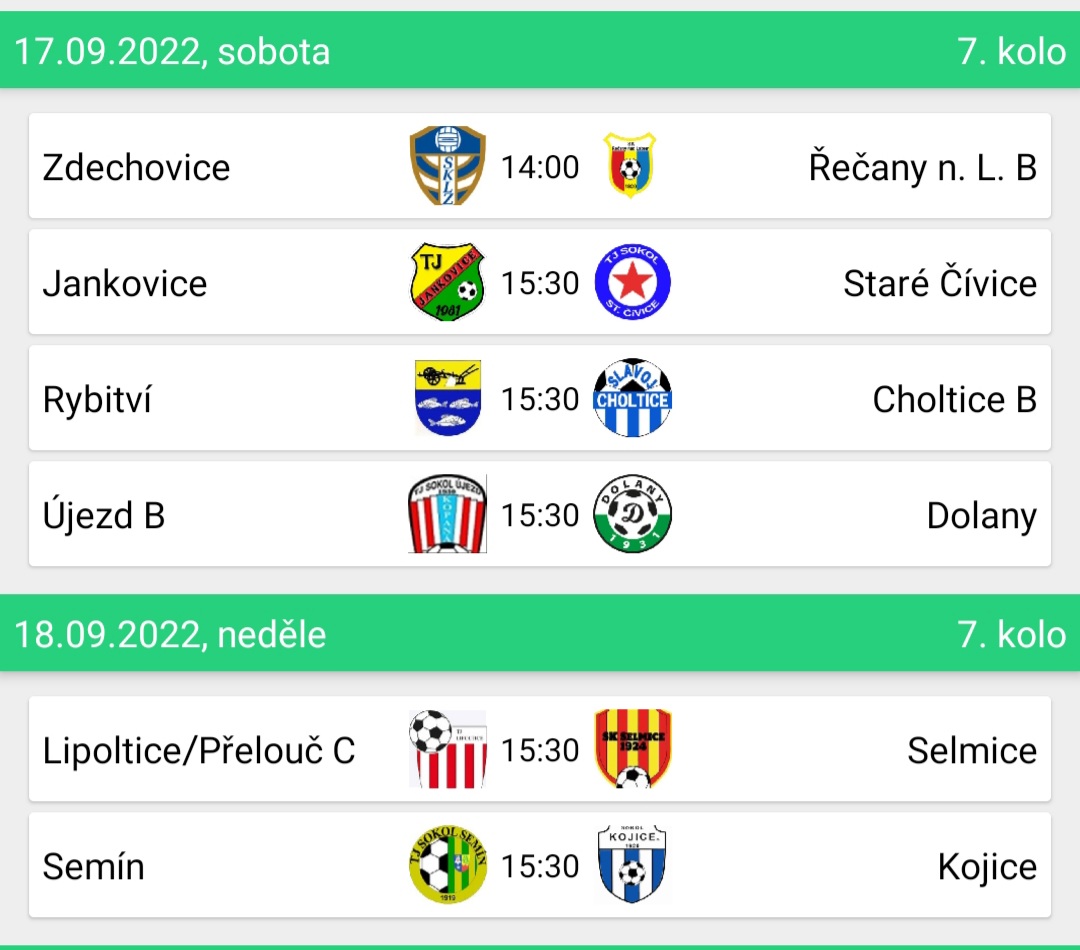Select the Rybitví coat of arms icon
This screenshot has width=1080, height=950.
click(448, 398)
